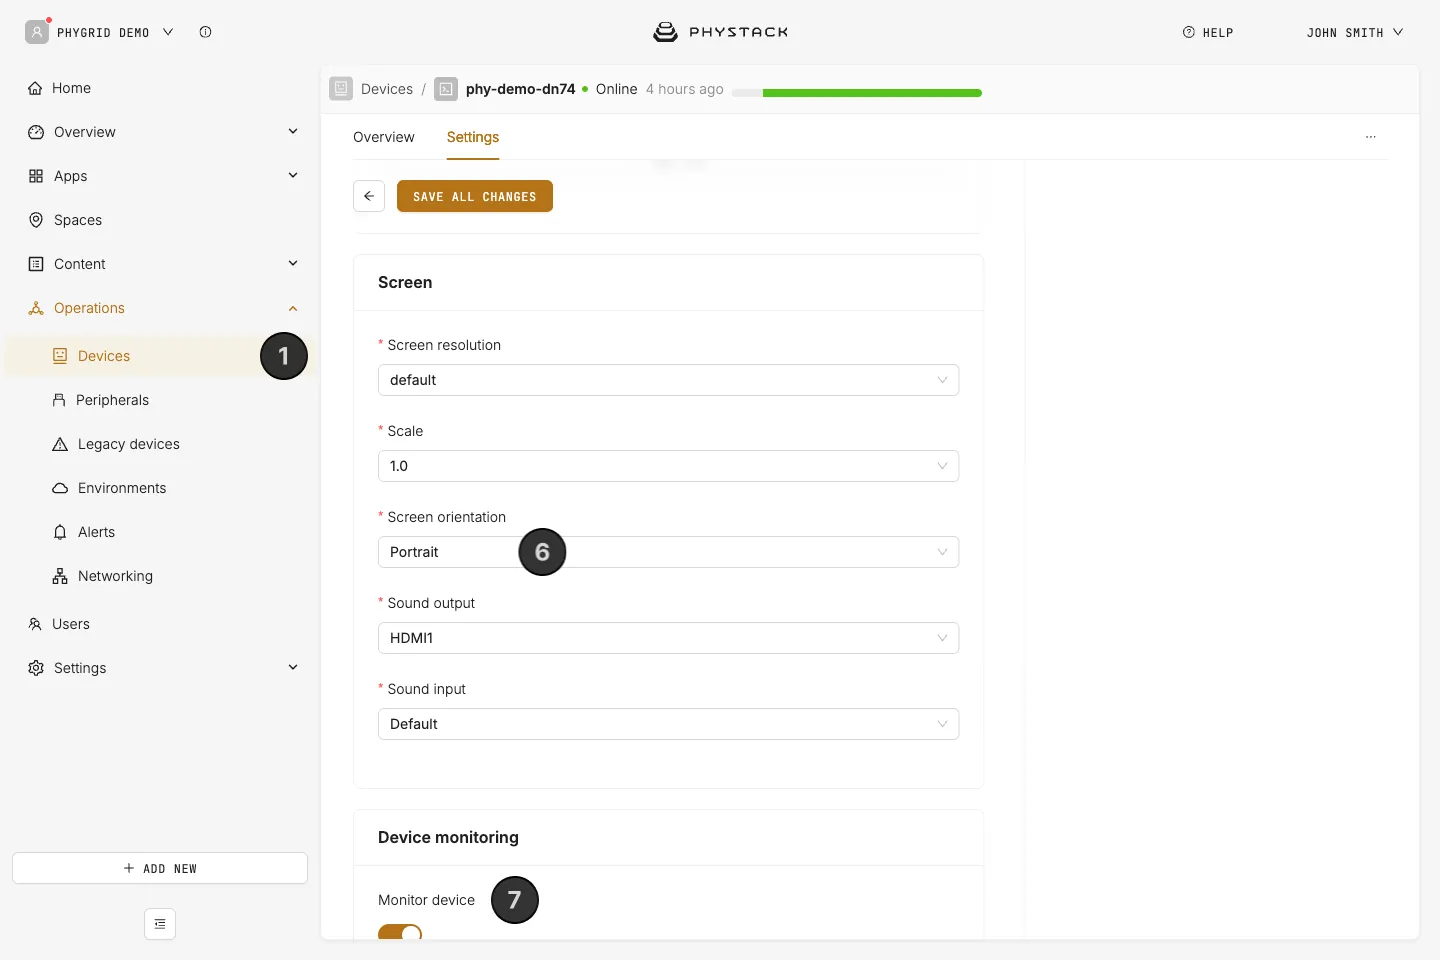
Task: Click the back arrow button
Action: point(369,196)
